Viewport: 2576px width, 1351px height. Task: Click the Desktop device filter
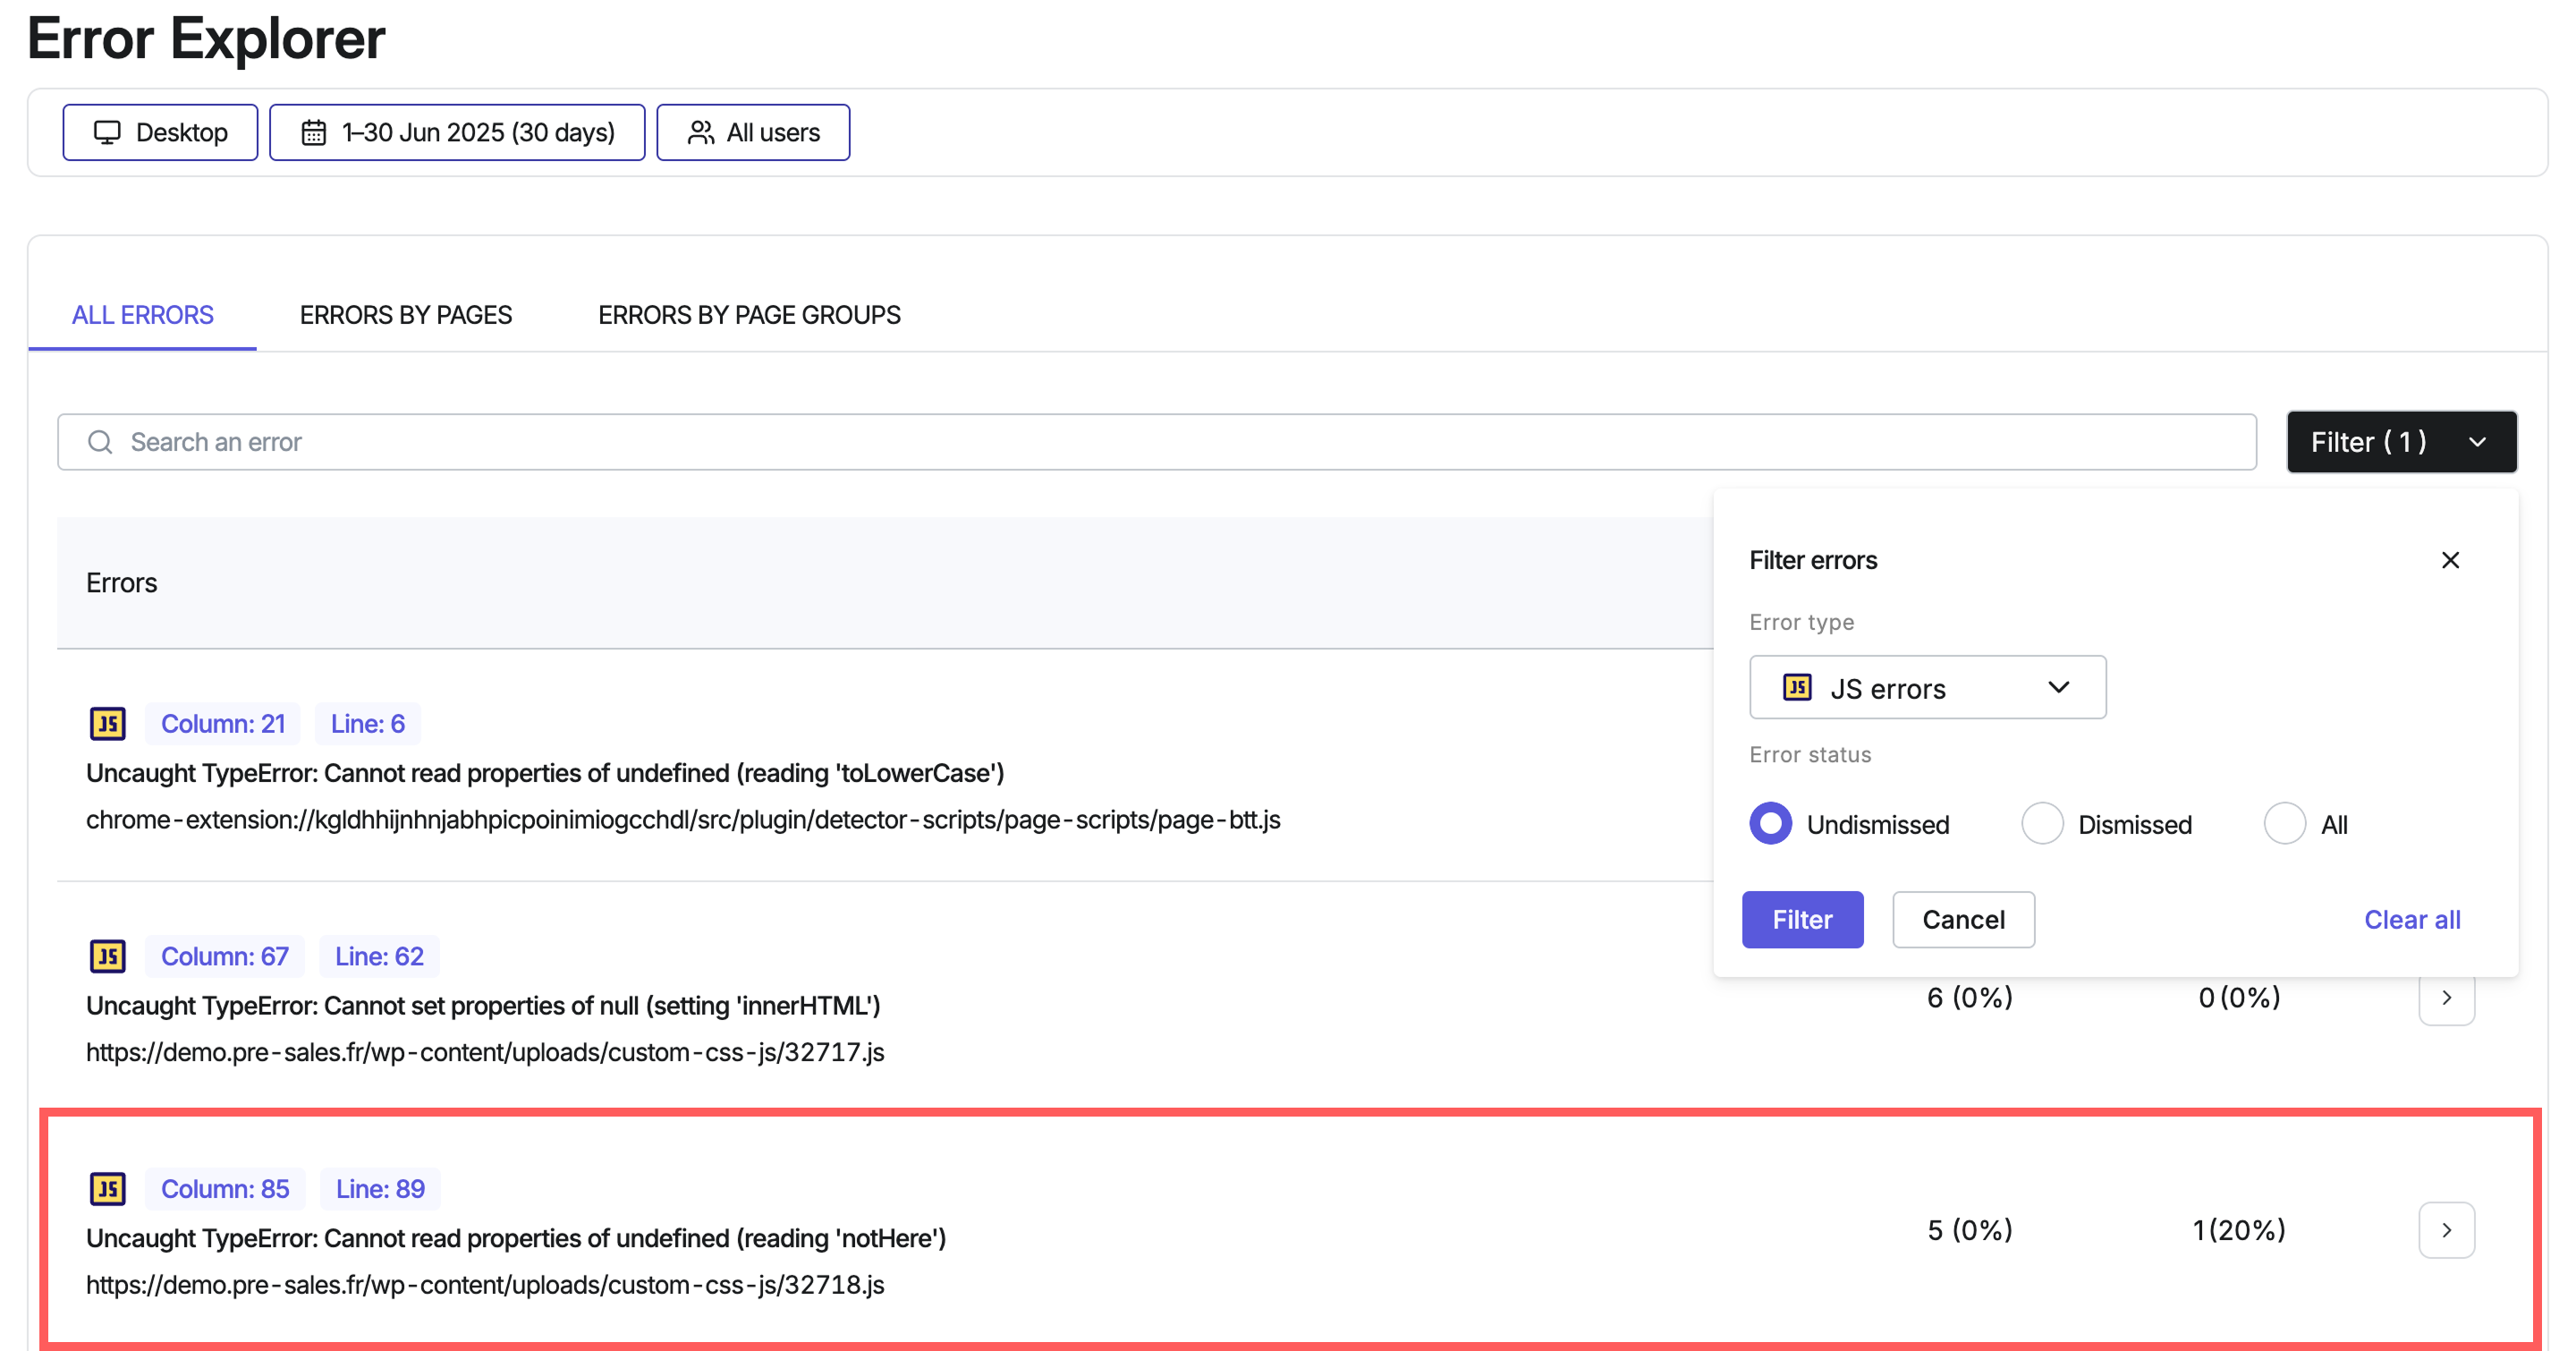point(160,132)
